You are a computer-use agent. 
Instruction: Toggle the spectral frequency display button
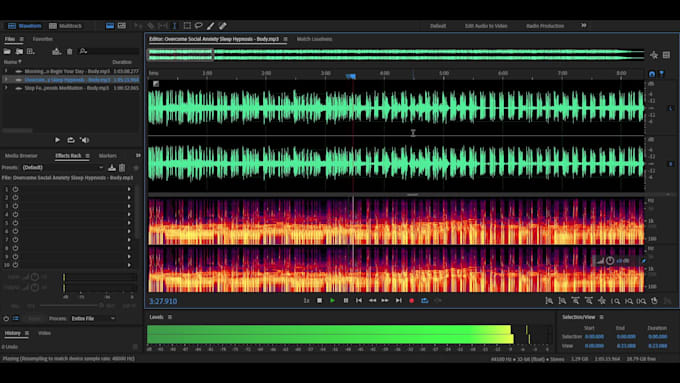click(x=122, y=26)
